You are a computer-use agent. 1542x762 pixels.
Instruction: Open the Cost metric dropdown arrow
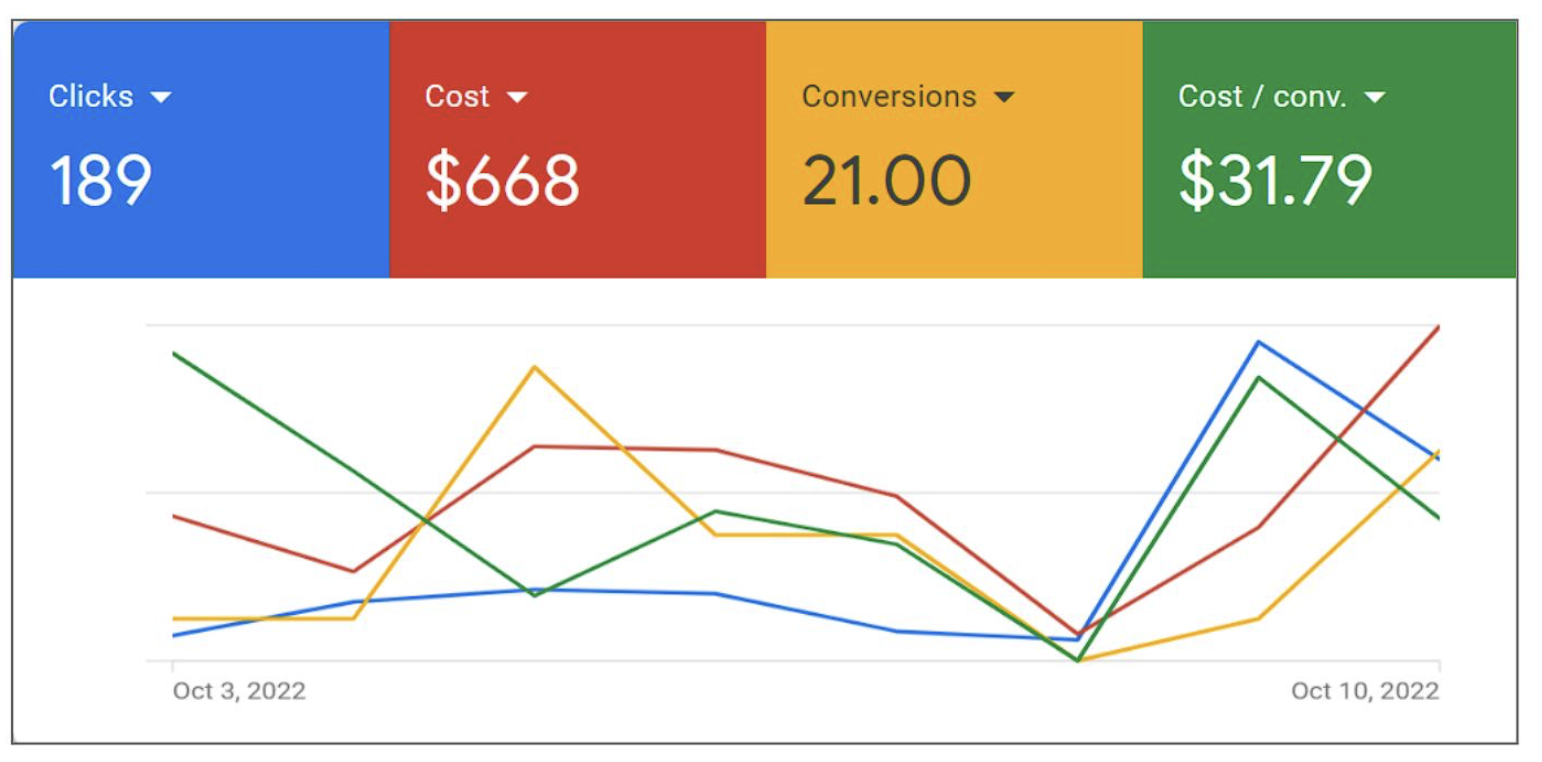coord(516,97)
